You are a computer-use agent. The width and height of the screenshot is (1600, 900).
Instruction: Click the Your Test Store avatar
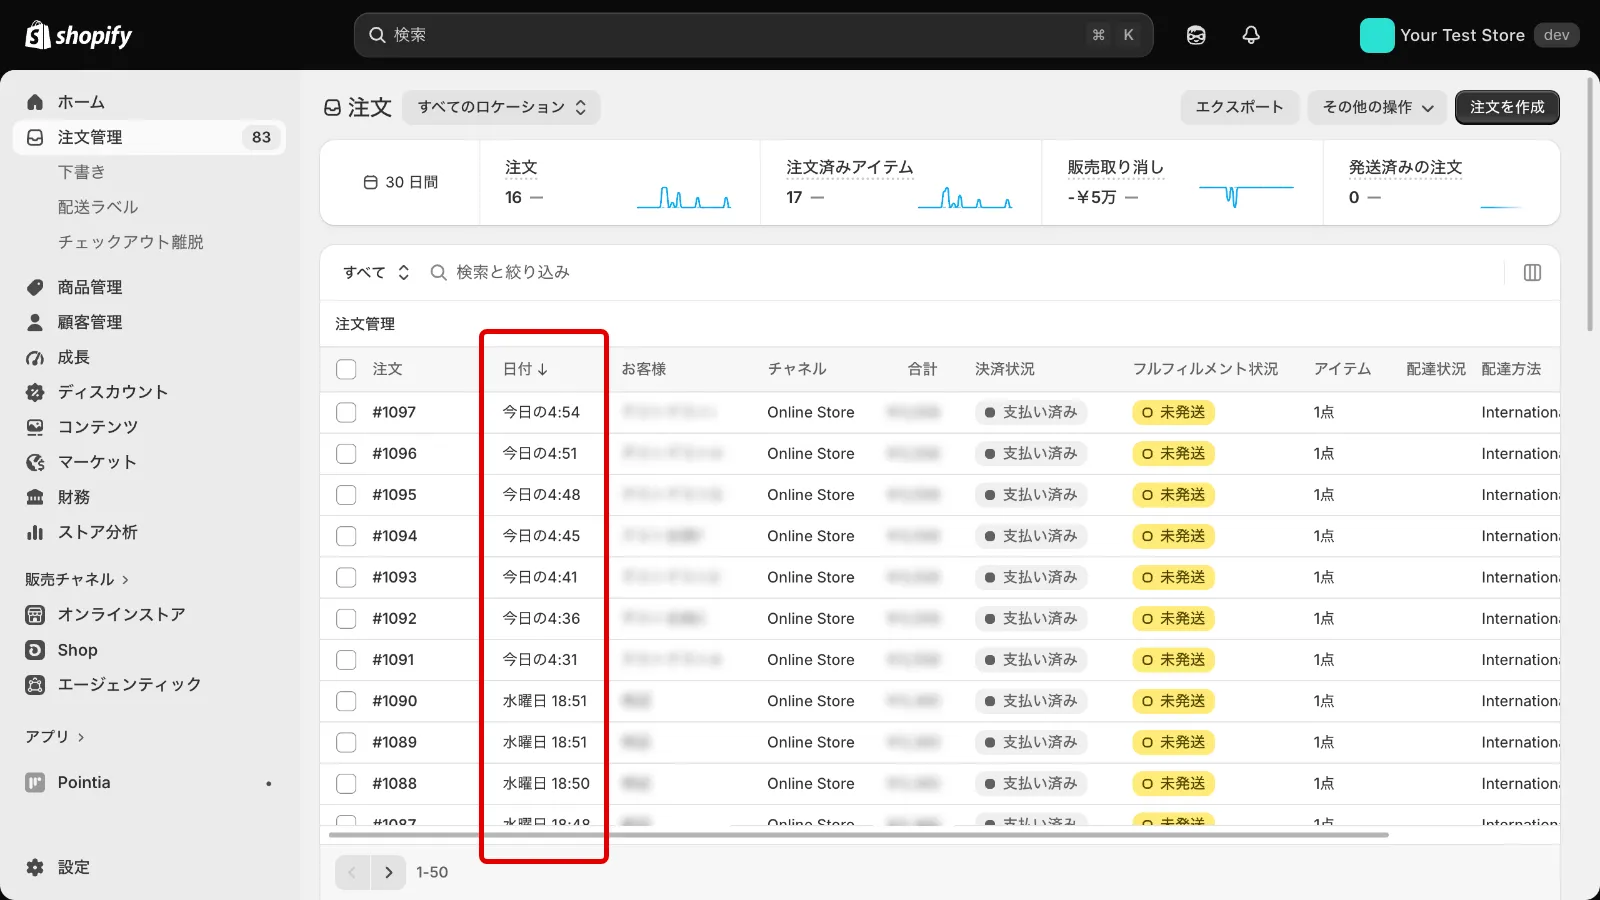(1377, 35)
